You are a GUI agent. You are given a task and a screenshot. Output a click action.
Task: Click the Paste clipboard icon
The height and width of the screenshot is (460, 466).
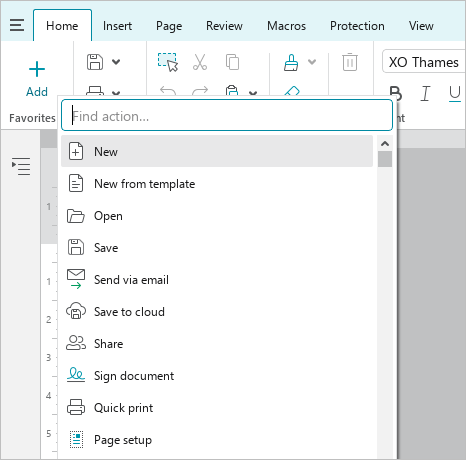[x=232, y=90]
